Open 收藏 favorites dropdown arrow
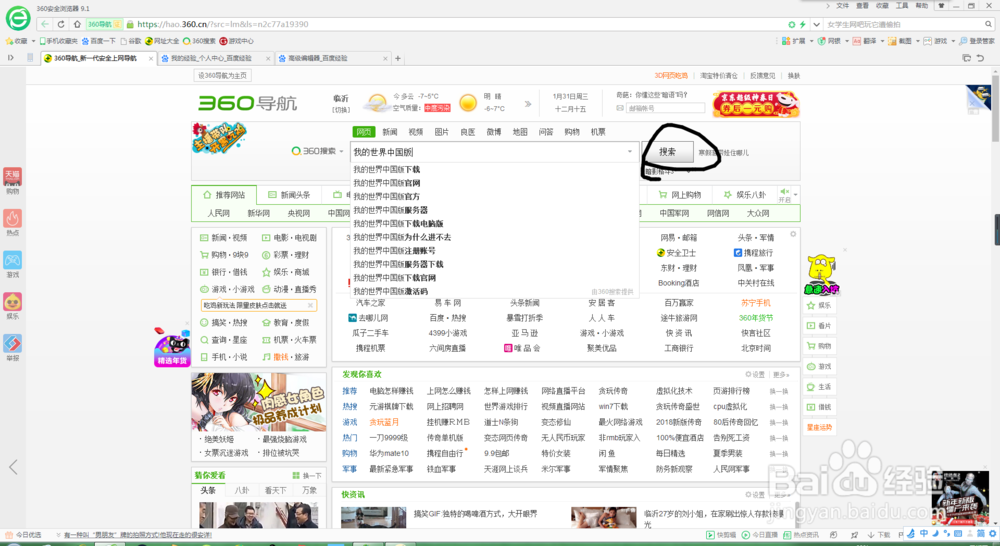The image size is (1000, 546). point(33,41)
